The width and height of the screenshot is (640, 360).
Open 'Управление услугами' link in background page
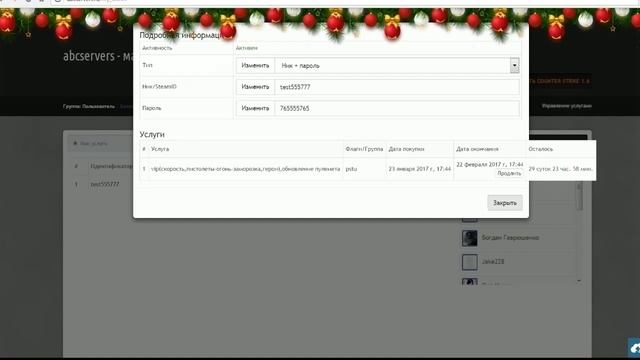click(x=567, y=106)
